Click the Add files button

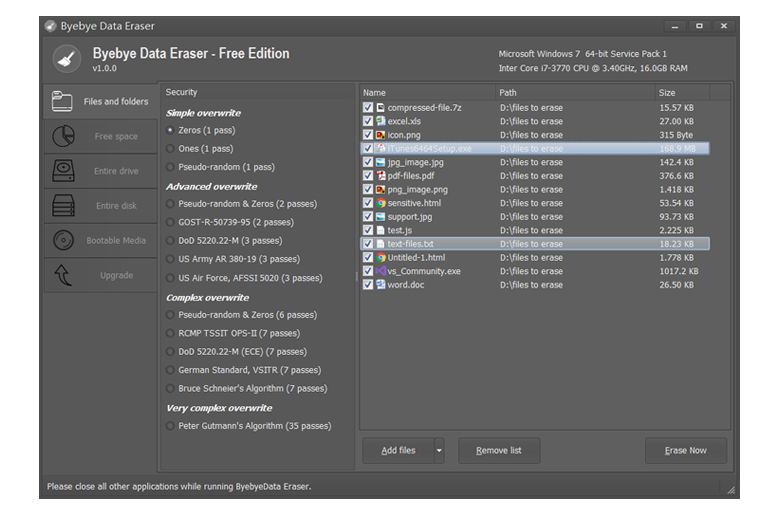pyautogui.click(x=398, y=450)
